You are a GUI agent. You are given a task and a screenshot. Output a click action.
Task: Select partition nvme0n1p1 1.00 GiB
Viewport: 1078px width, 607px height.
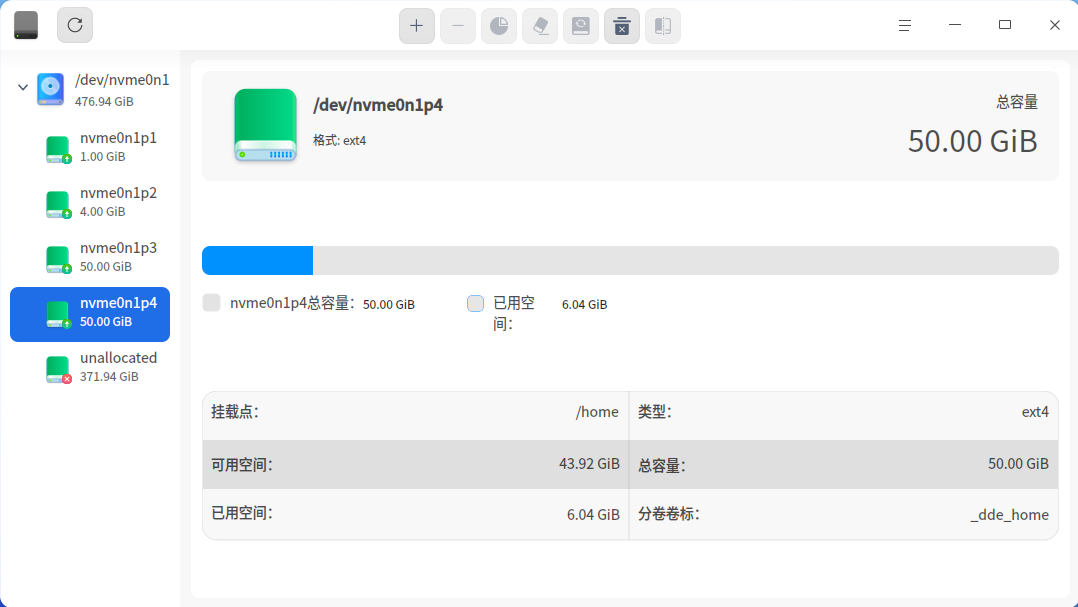(x=90, y=147)
